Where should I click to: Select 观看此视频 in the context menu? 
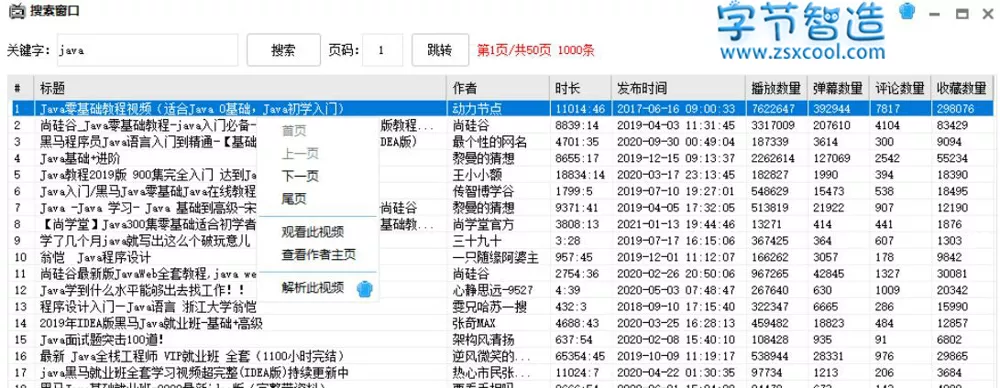click(312, 232)
